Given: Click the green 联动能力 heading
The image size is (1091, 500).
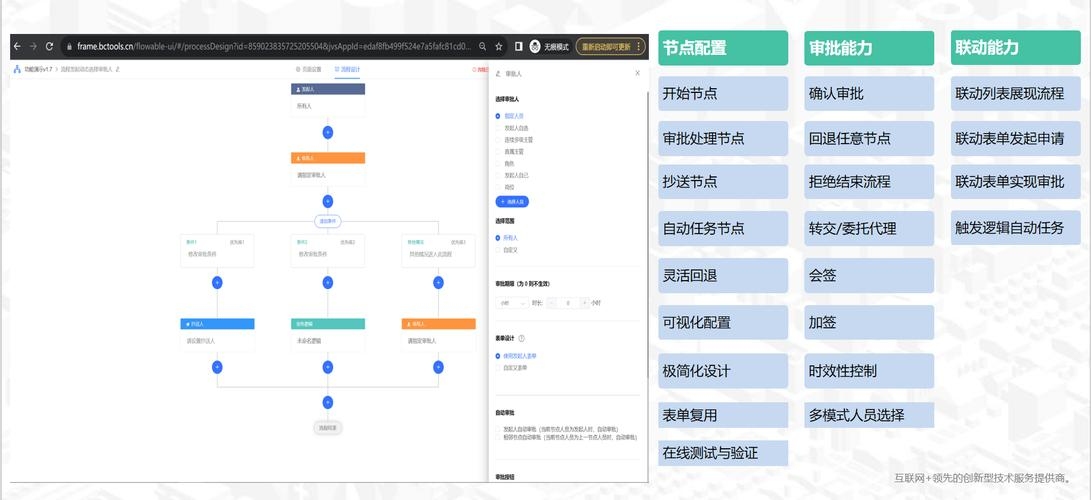Looking at the screenshot, I should [x=1016, y=48].
